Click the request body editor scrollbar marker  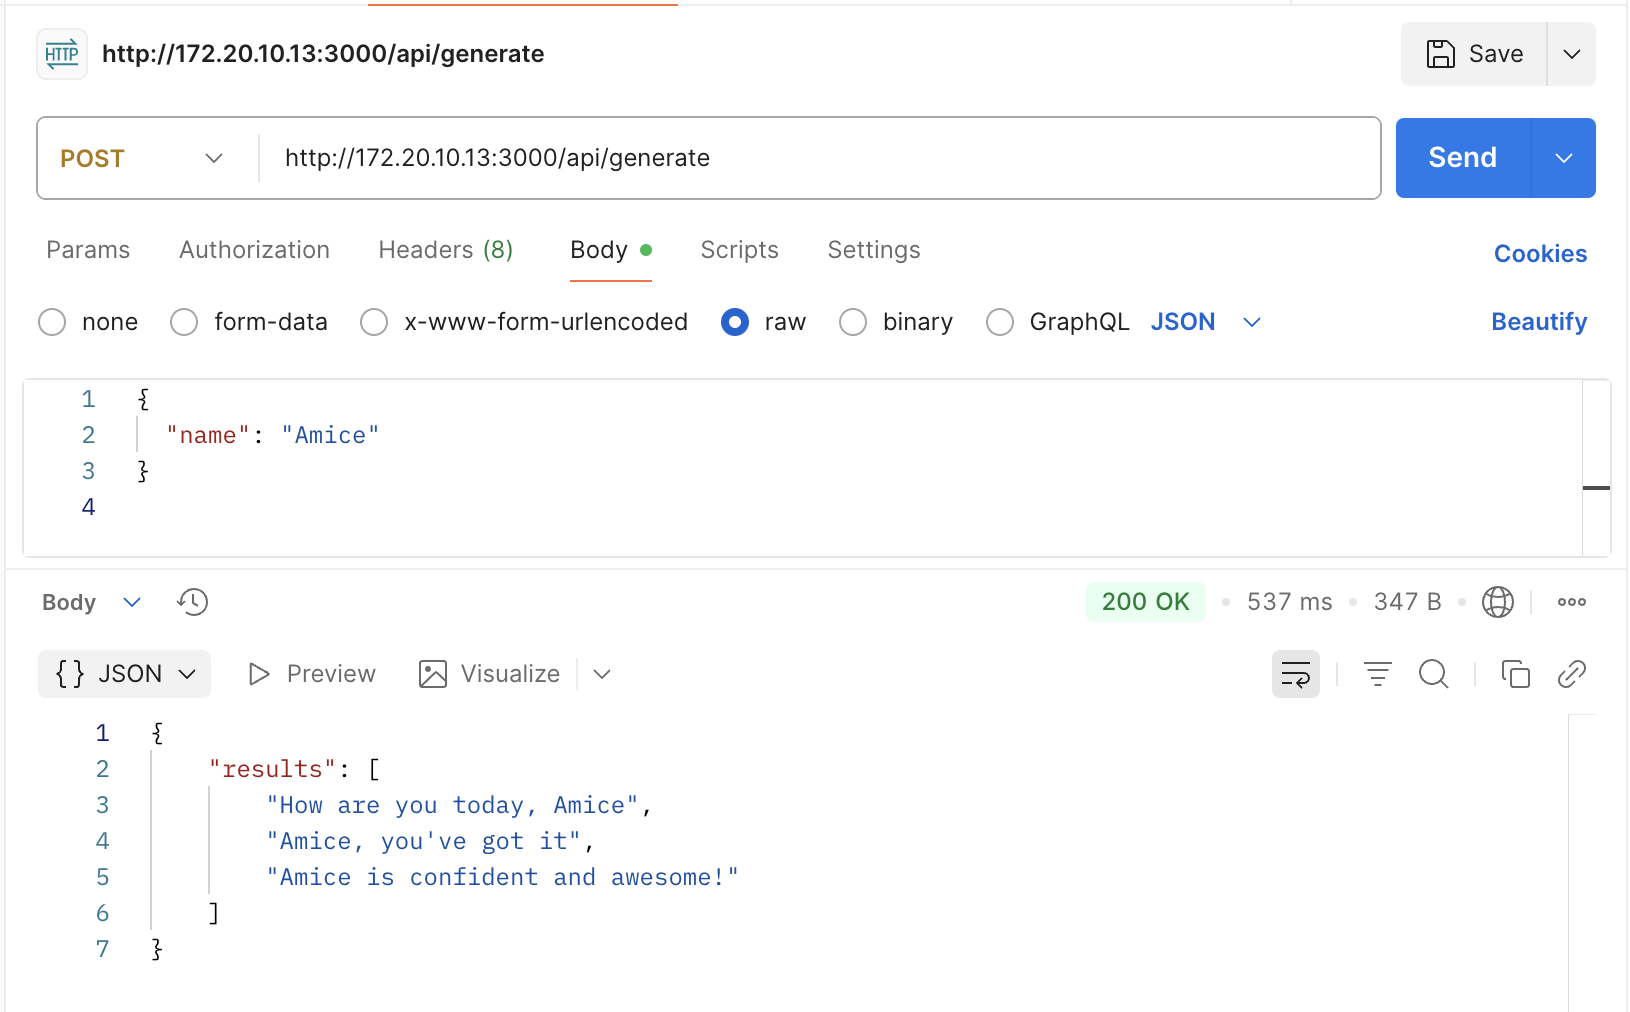click(x=1596, y=488)
